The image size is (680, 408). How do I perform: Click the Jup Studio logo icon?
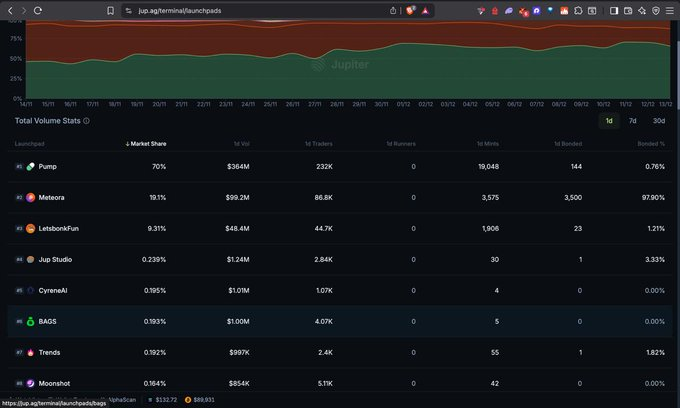[30, 260]
